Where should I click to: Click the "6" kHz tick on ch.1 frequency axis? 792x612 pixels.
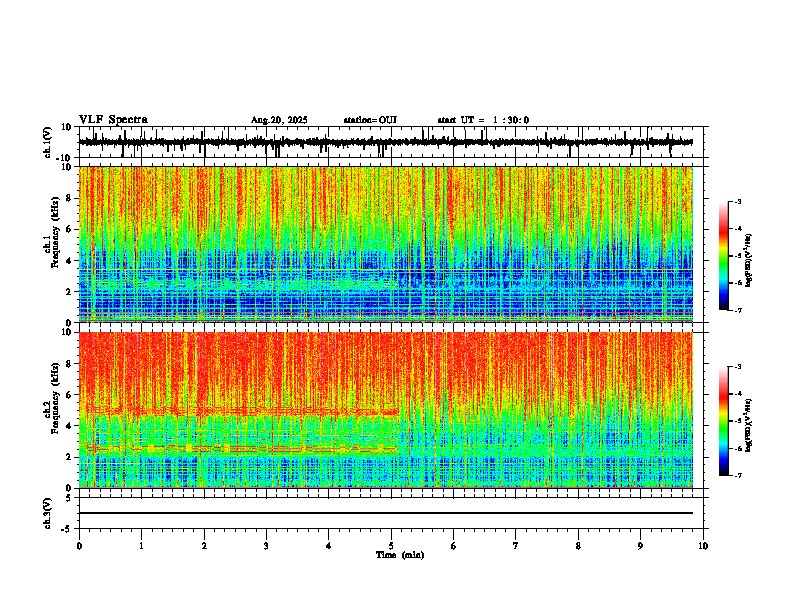[69, 229]
